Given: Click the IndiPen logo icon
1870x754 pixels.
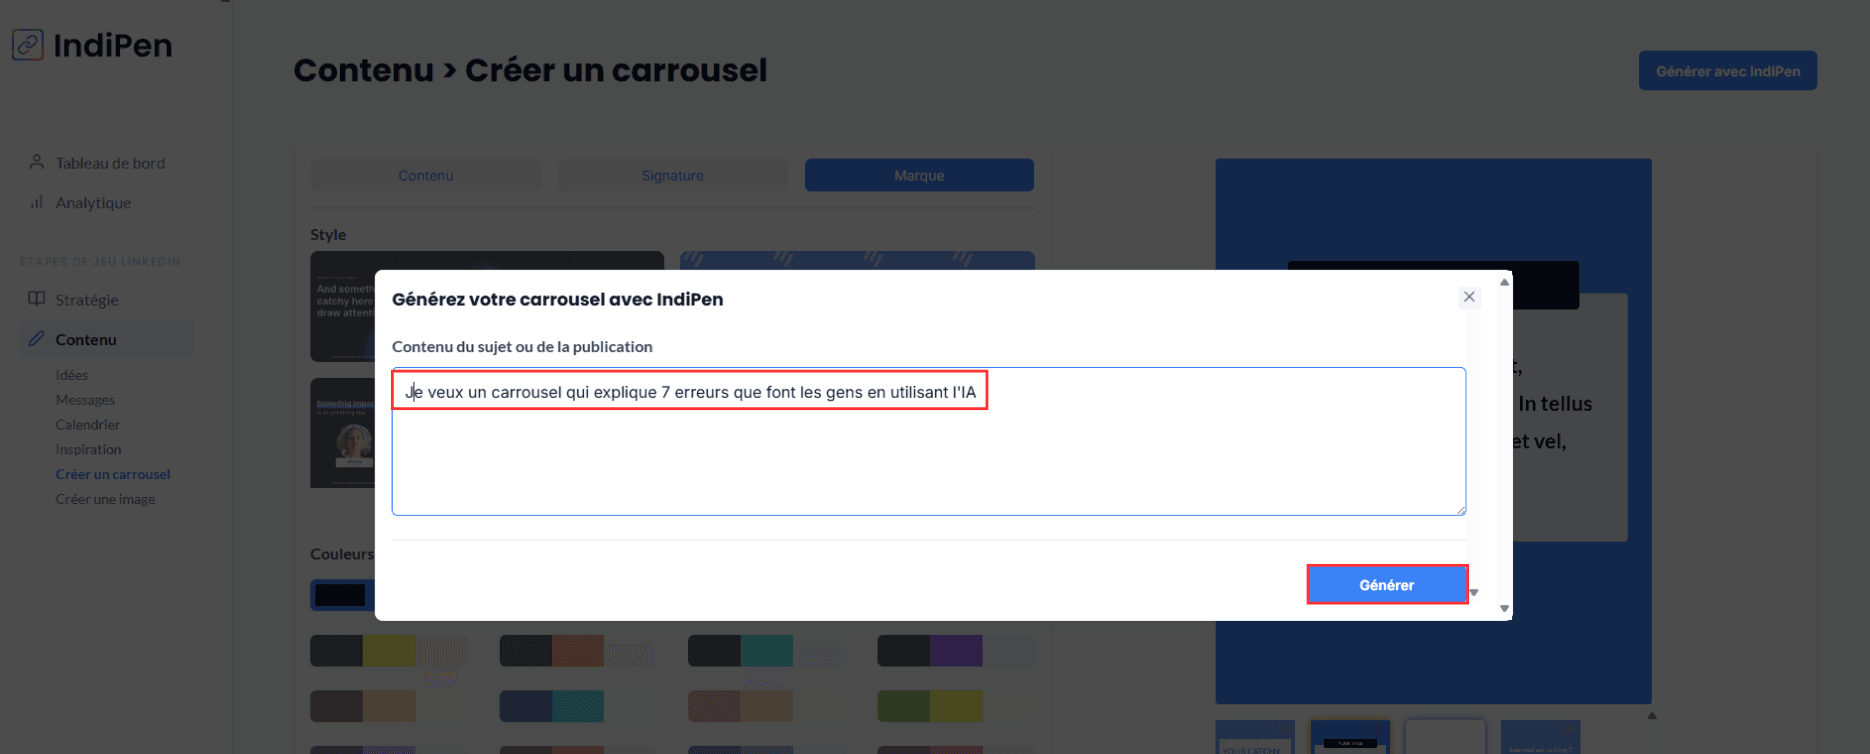Looking at the screenshot, I should click(28, 45).
